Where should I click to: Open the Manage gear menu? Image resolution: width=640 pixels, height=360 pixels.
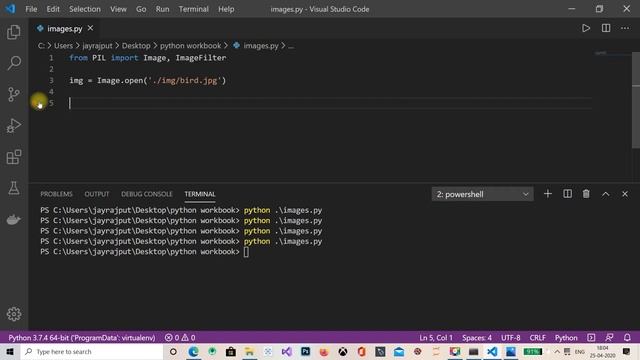coord(14,314)
